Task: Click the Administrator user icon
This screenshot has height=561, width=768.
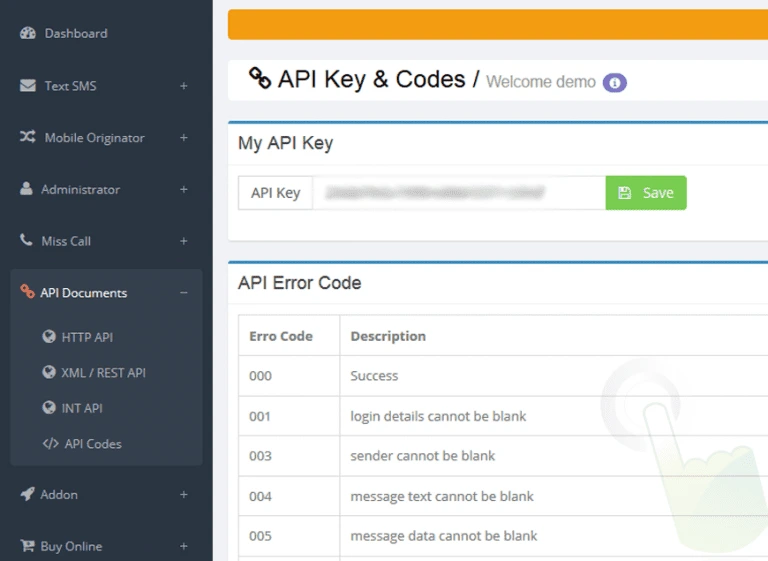Action: 27,189
